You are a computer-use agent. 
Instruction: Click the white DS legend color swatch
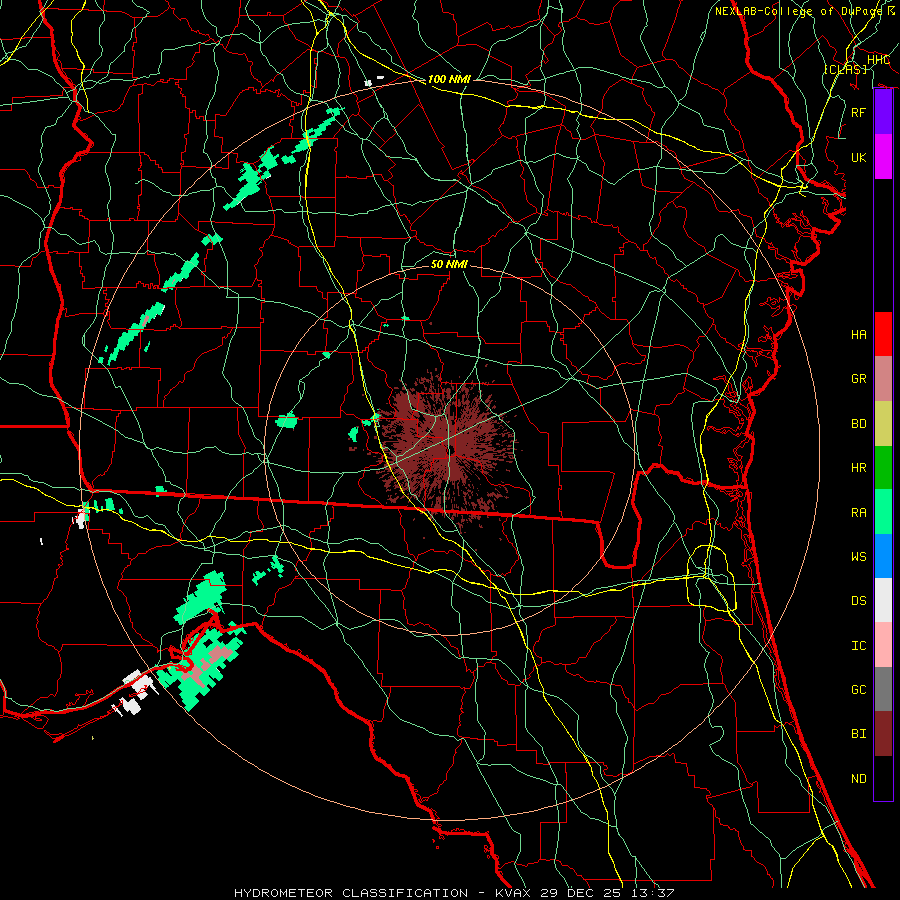[883, 600]
